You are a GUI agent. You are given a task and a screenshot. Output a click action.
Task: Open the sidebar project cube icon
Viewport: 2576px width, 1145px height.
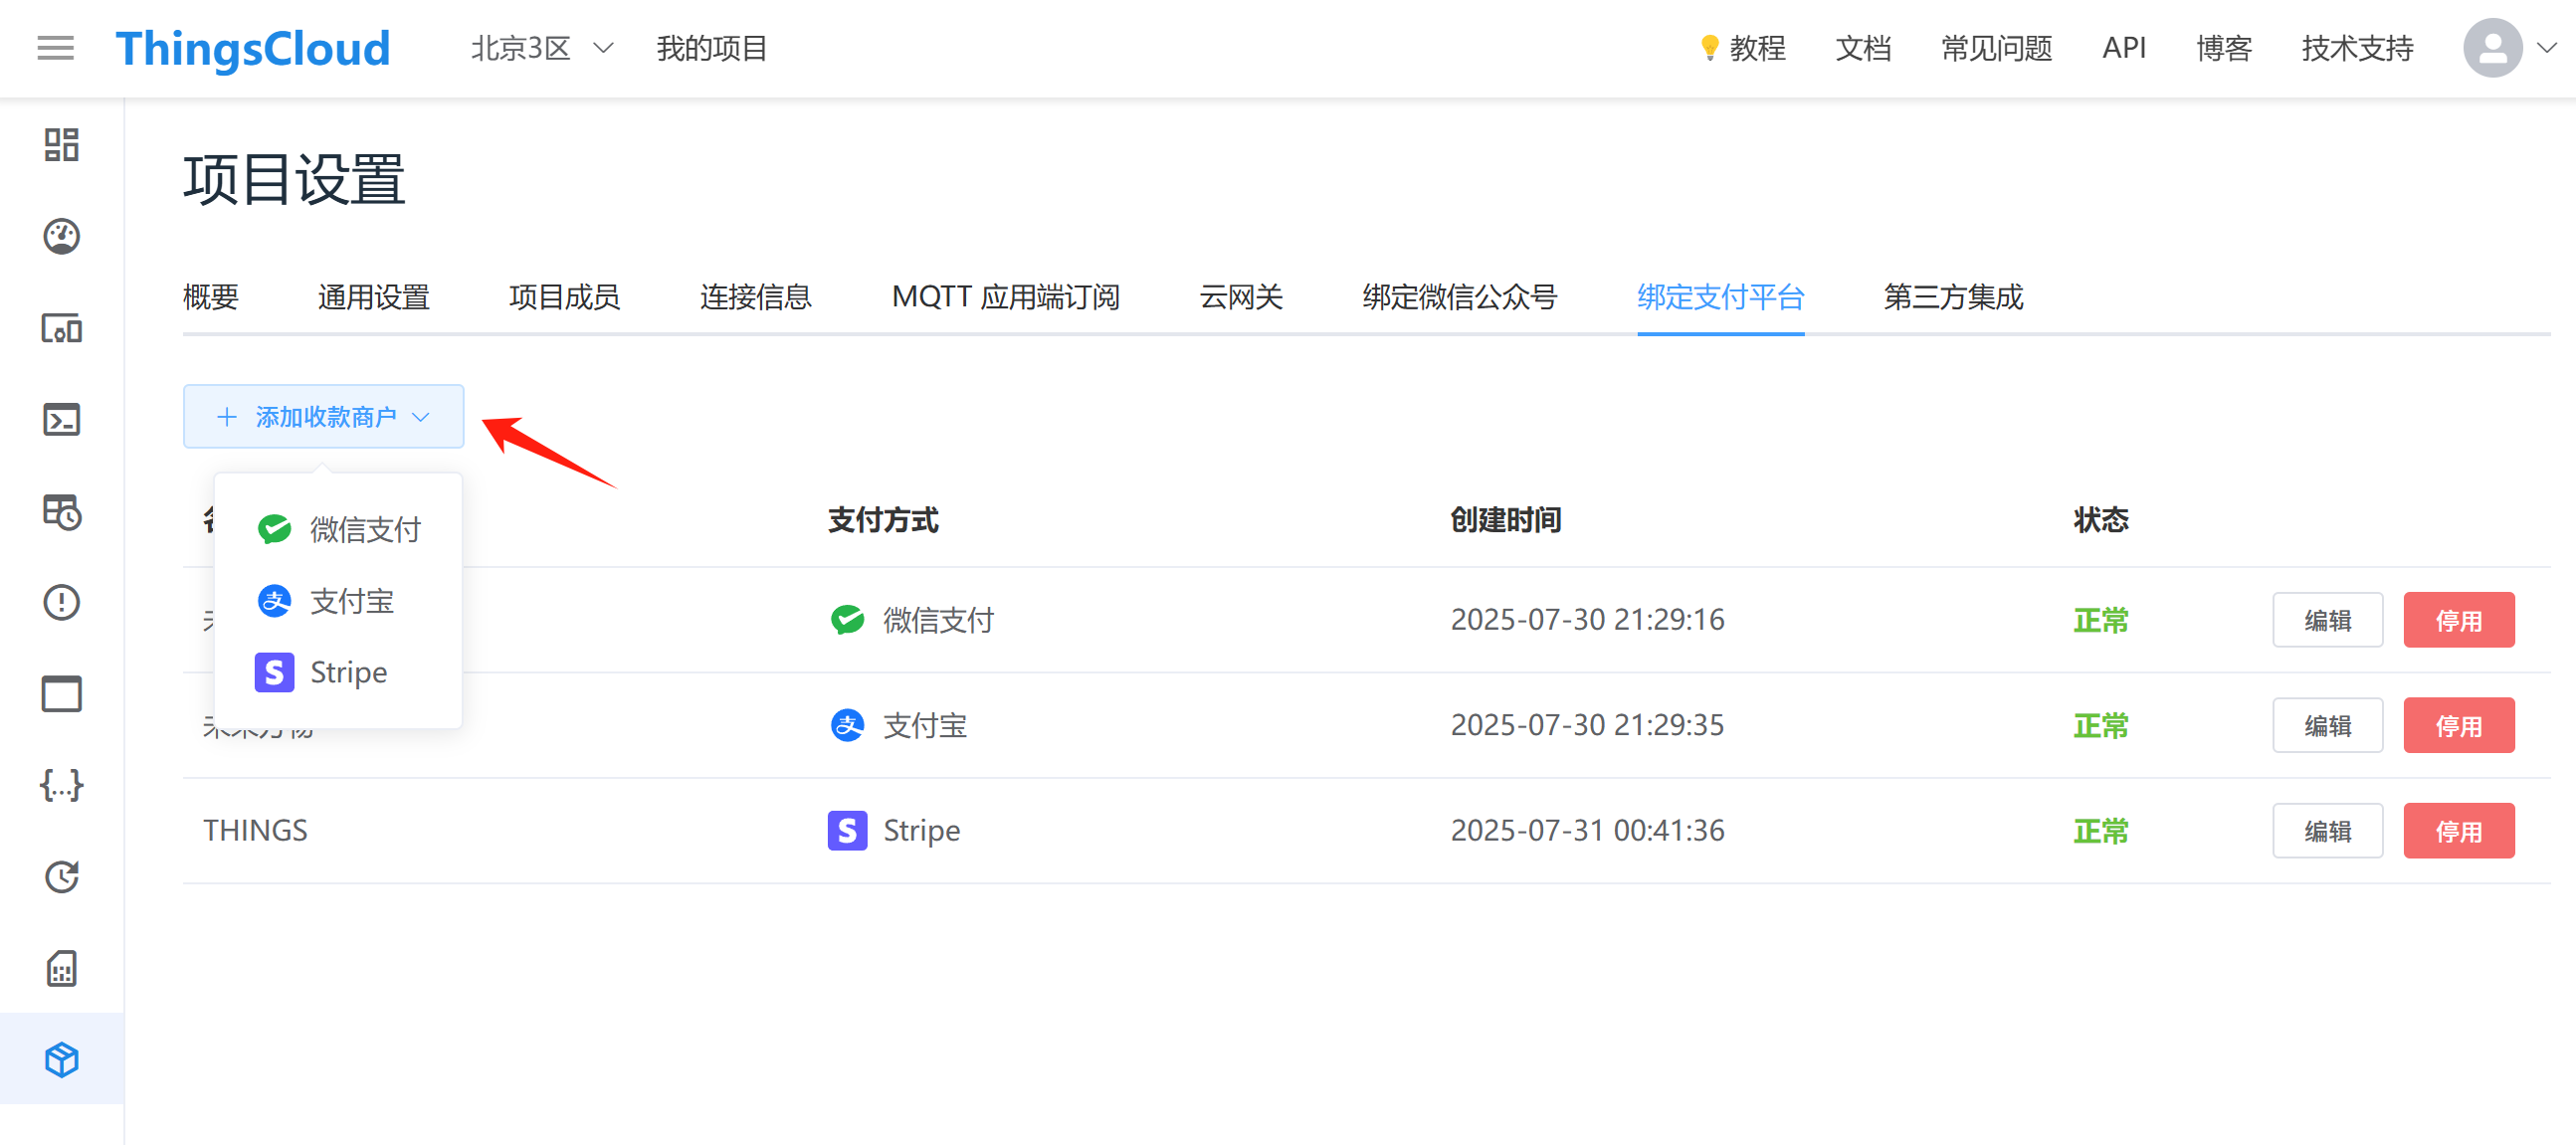click(61, 1060)
